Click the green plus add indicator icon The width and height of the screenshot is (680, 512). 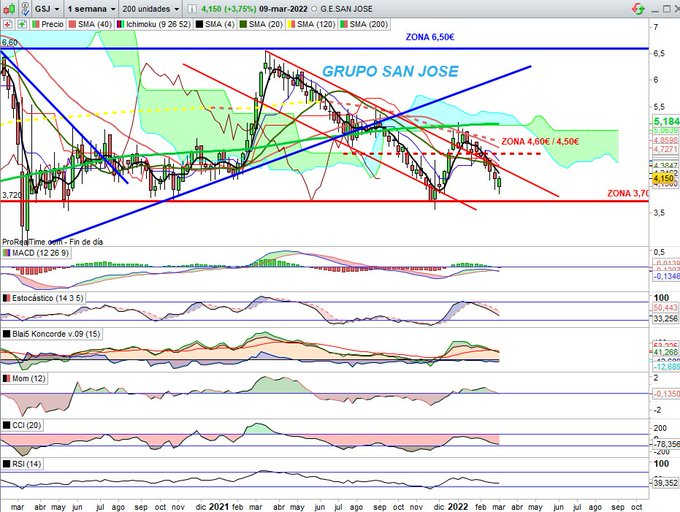coord(21,24)
